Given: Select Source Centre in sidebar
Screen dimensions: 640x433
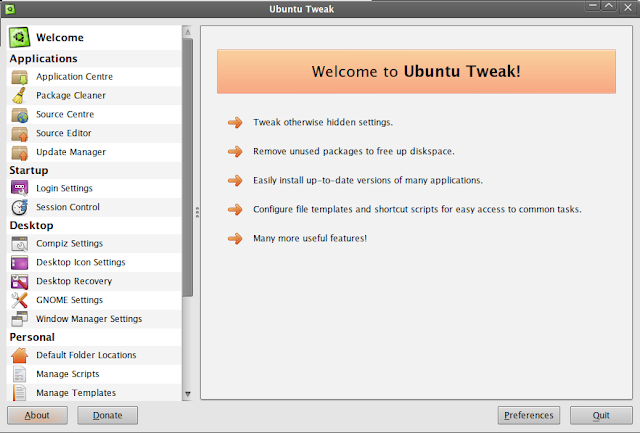Looking at the screenshot, I should click(x=94, y=114).
